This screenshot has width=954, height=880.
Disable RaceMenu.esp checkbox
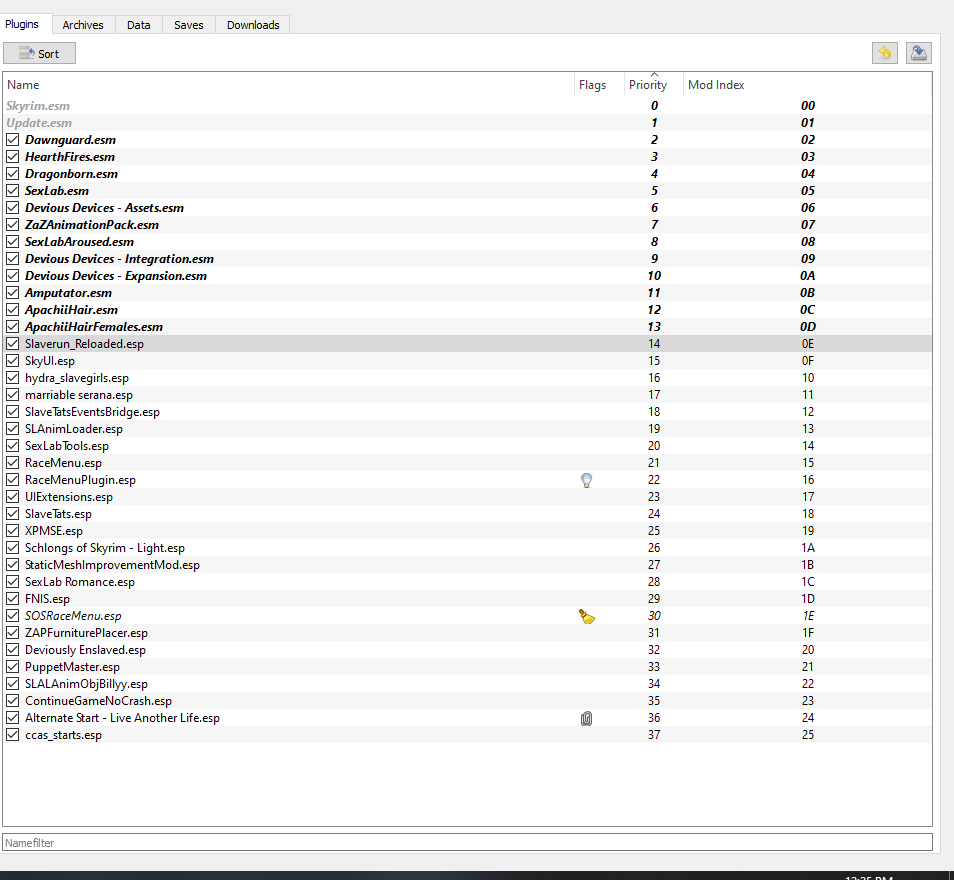[x=13, y=463]
